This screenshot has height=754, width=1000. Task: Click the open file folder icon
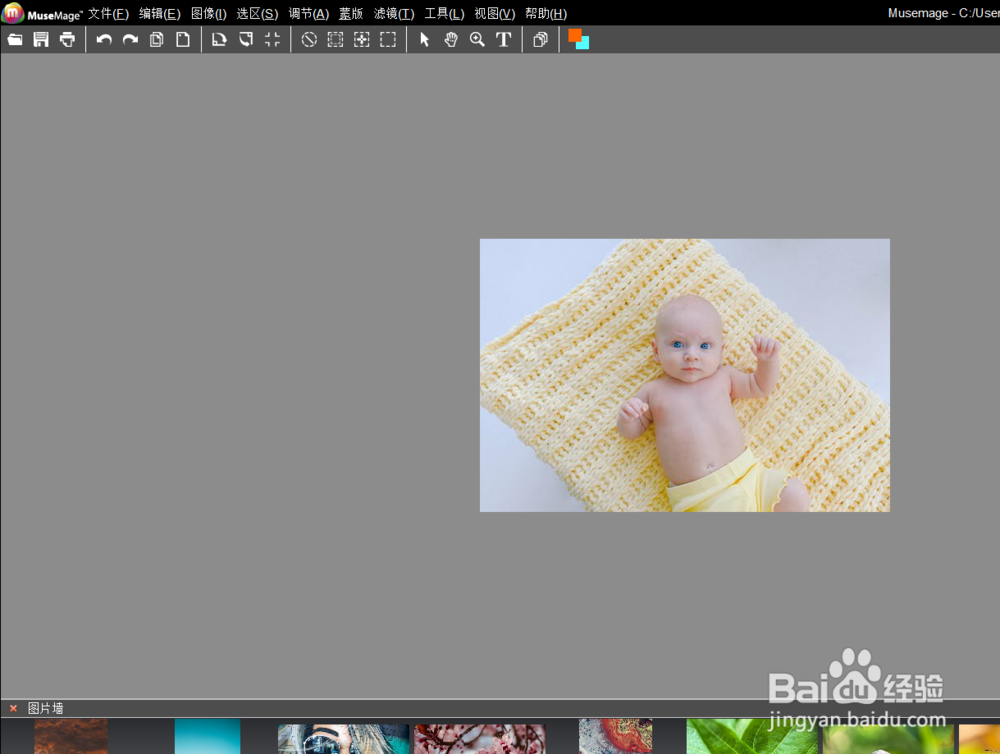click(15, 40)
